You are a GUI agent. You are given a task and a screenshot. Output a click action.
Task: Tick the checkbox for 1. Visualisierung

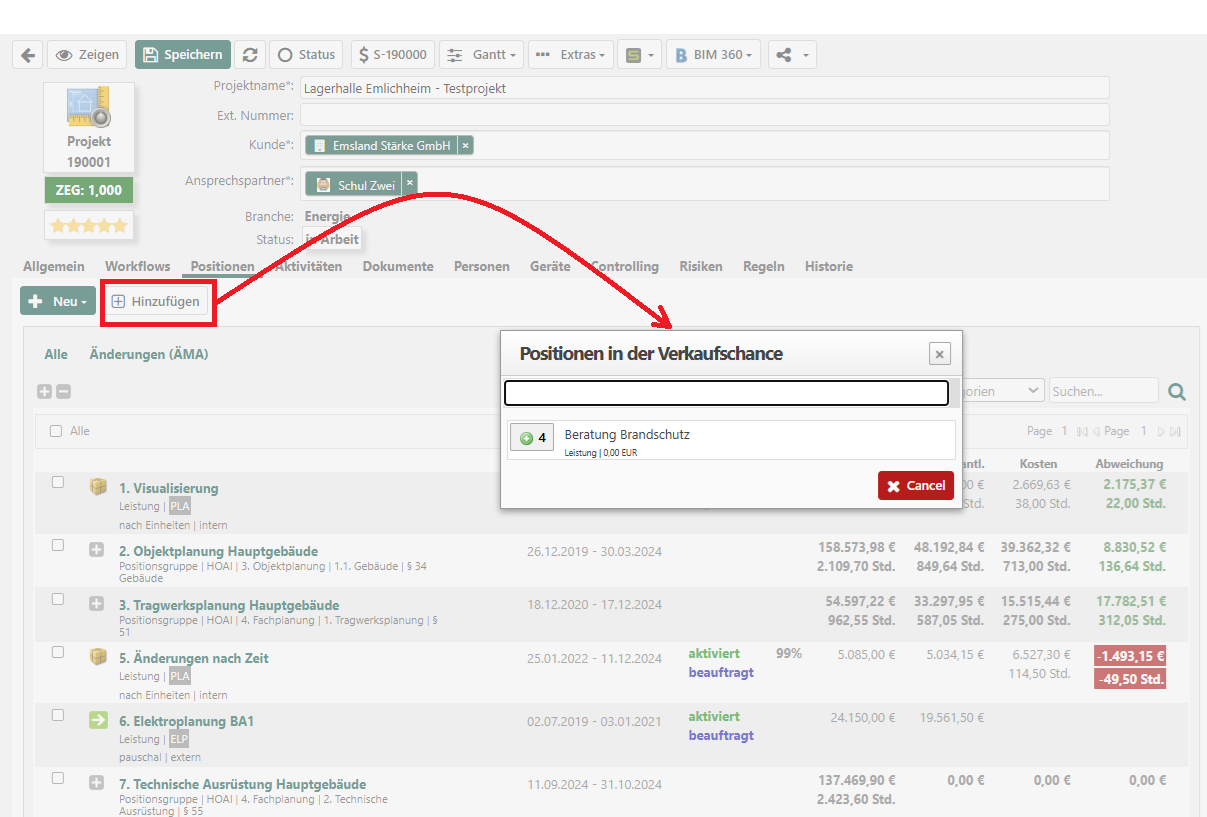pyautogui.click(x=58, y=483)
